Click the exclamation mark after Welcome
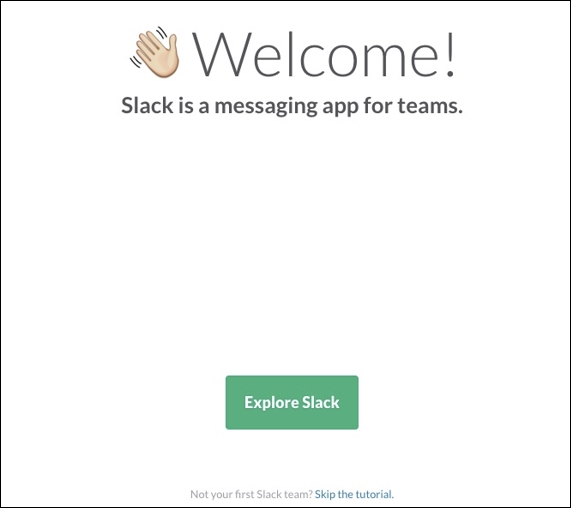The image size is (571, 508). [450, 54]
